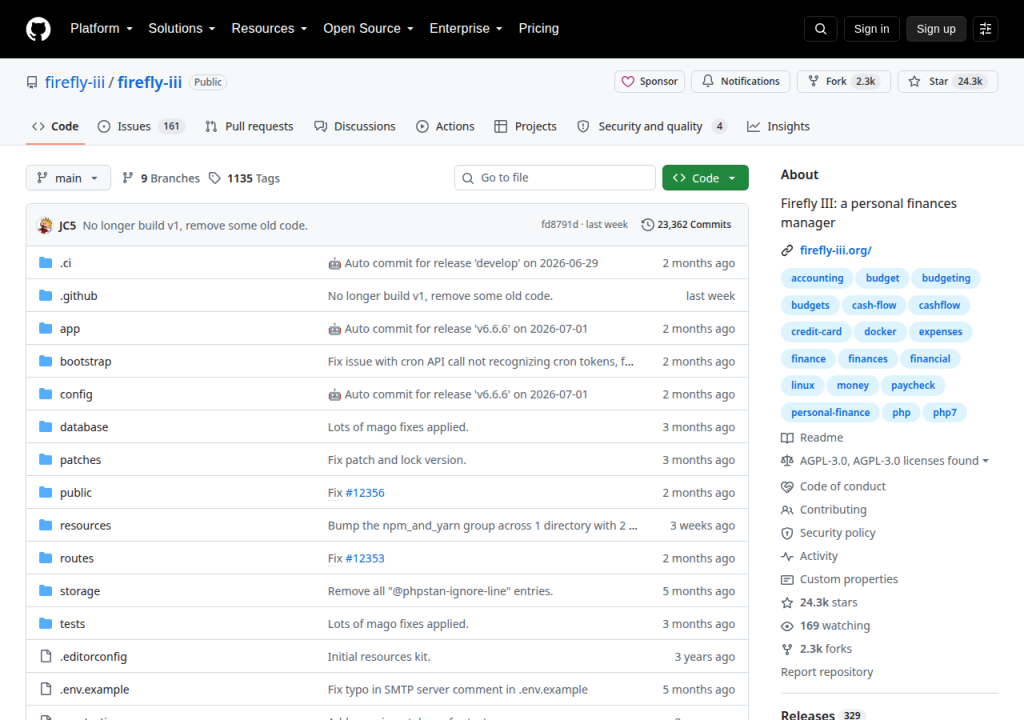Expand the Resources menu
Image resolution: width=1024 pixels, height=720 pixels.
(x=269, y=29)
